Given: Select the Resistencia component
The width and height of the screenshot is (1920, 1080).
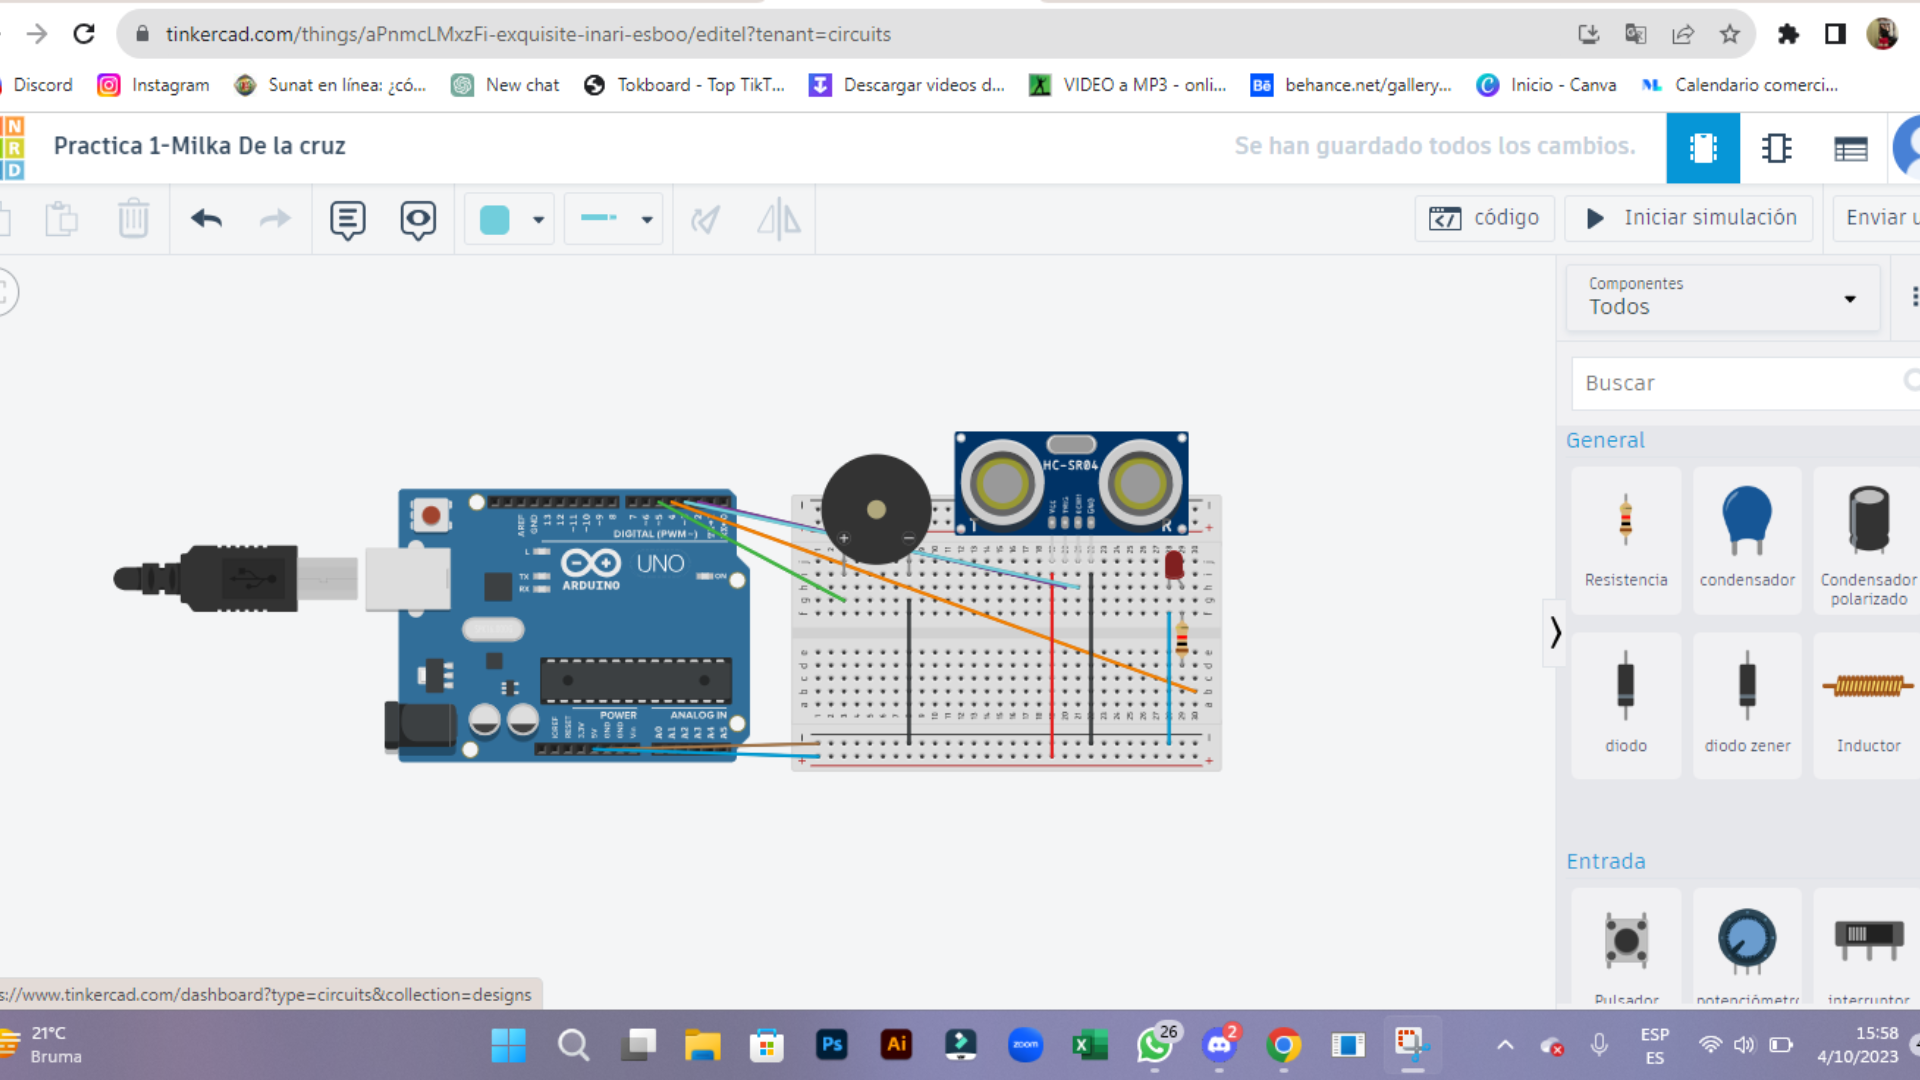Looking at the screenshot, I should pyautogui.click(x=1625, y=540).
